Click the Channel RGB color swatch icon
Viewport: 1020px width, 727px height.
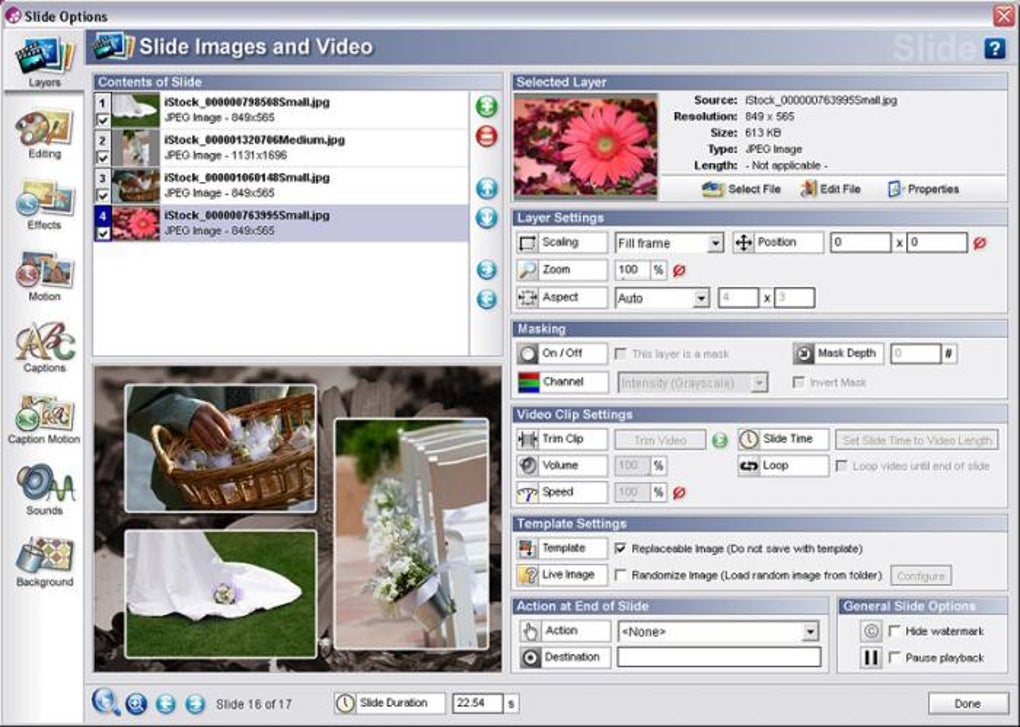point(528,382)
